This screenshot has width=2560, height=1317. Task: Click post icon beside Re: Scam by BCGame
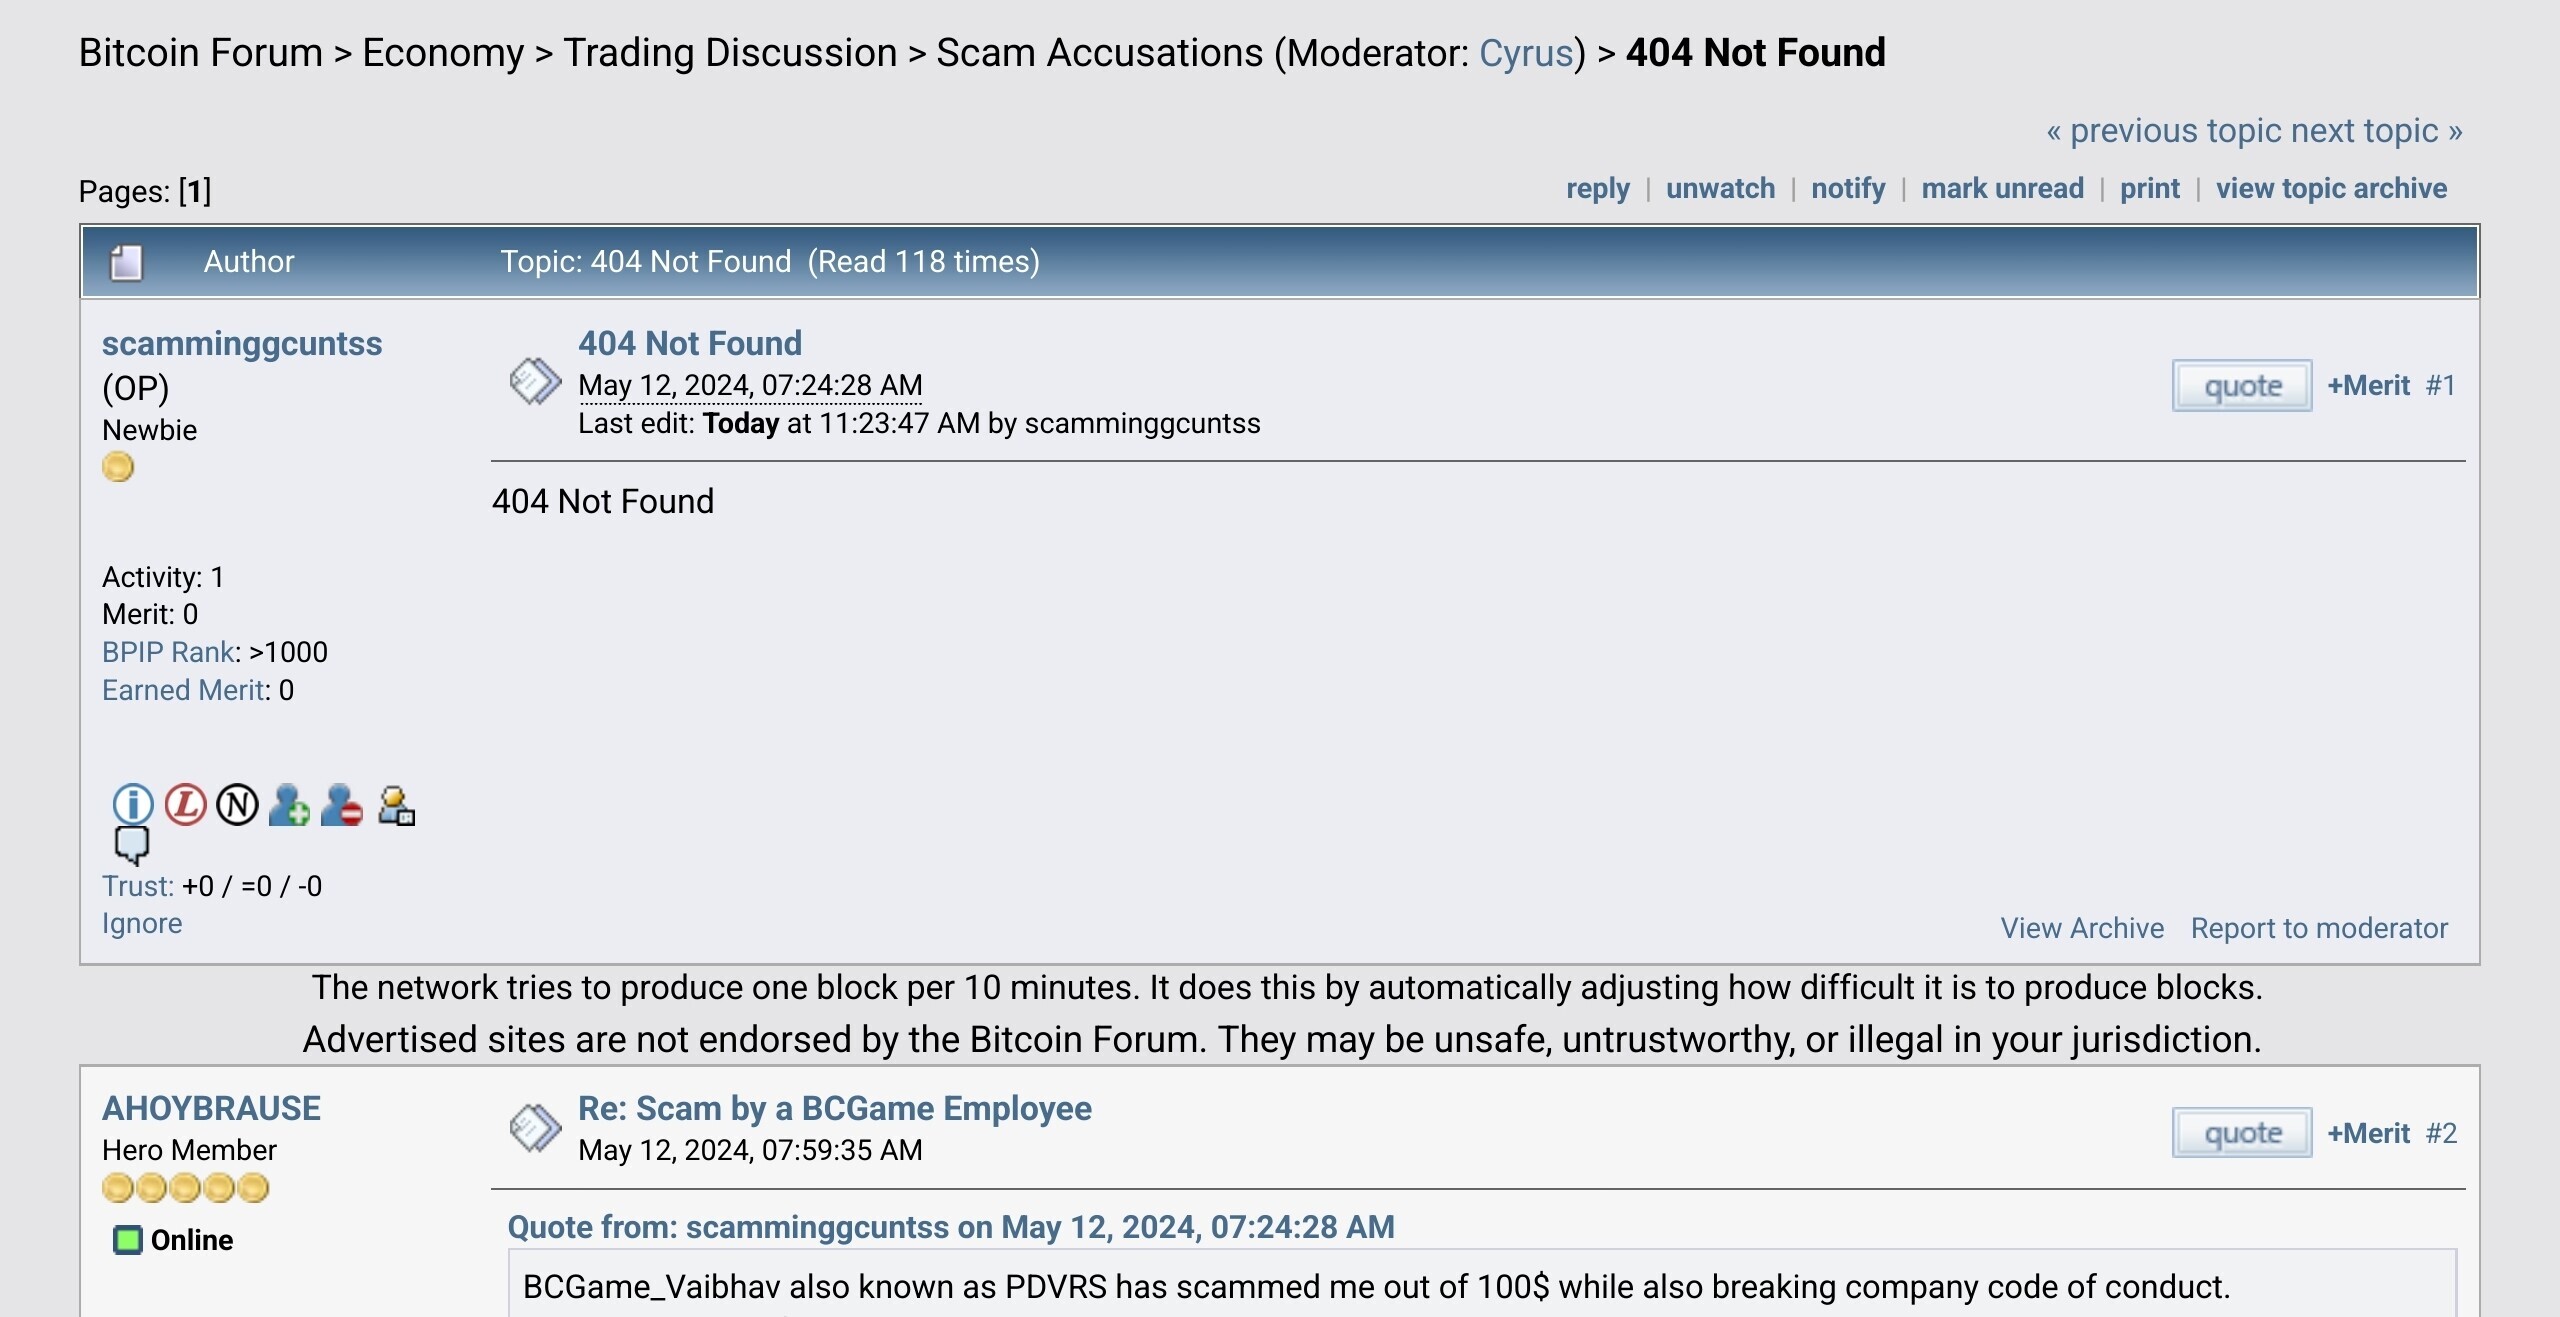click(536, 1128)
